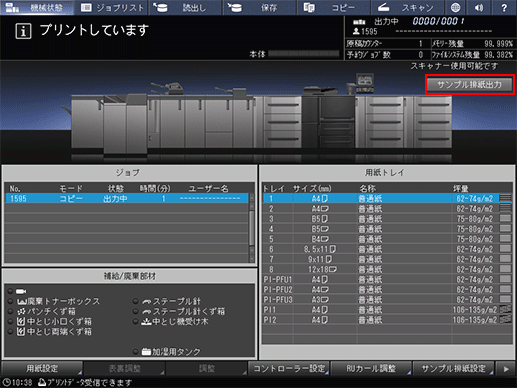Screen dimensions: 517x388
Task: Click tray 1 paper level indicator
Action: point(505,198)
